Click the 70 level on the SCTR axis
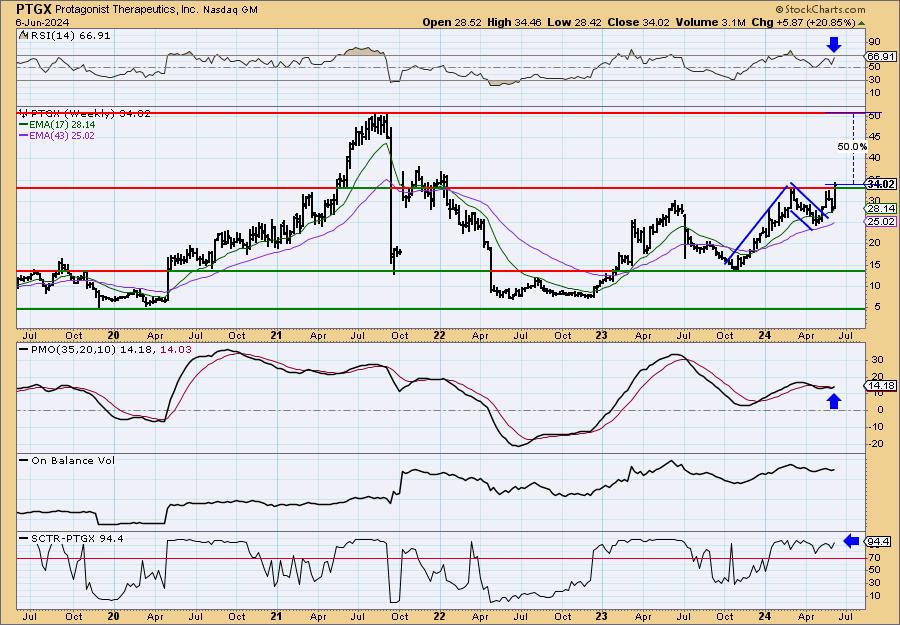 pyautogui.click(x=874, y=557)
